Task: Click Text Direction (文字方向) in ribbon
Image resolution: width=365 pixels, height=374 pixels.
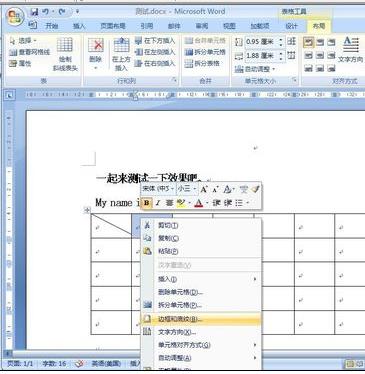Action: [x=351, y=50]
